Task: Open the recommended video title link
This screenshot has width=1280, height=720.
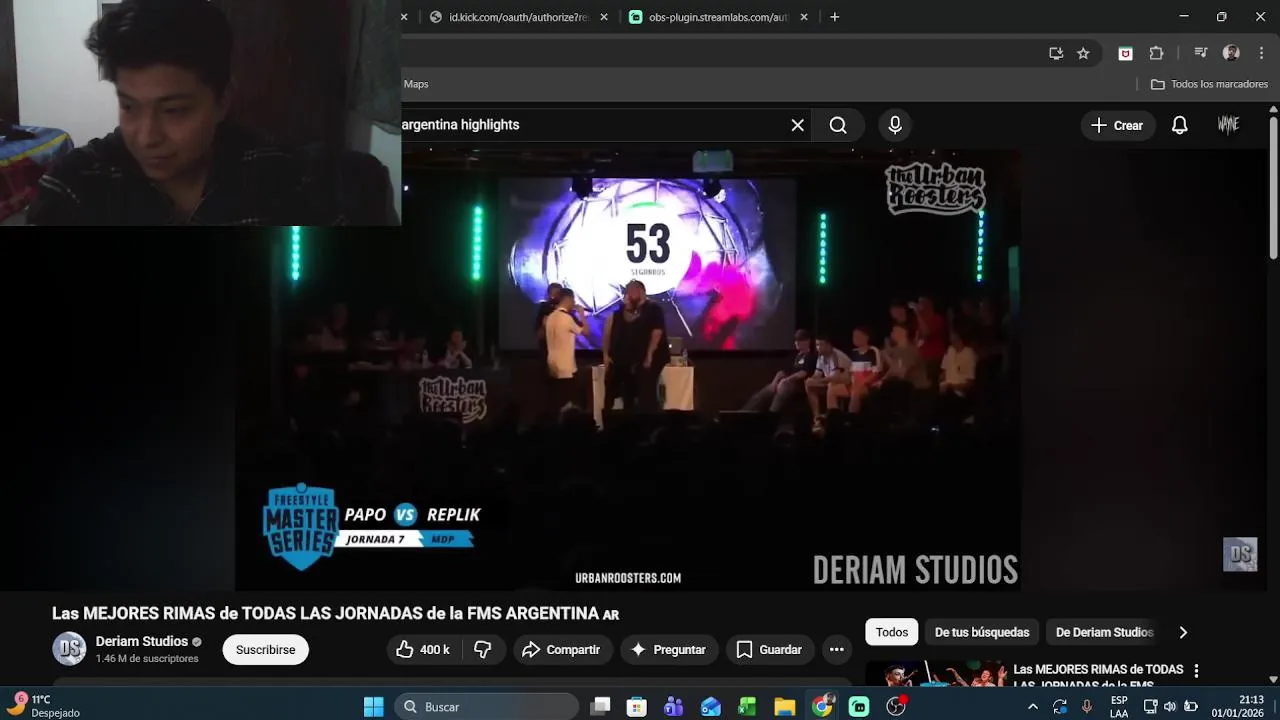Action: (1098, 676)
